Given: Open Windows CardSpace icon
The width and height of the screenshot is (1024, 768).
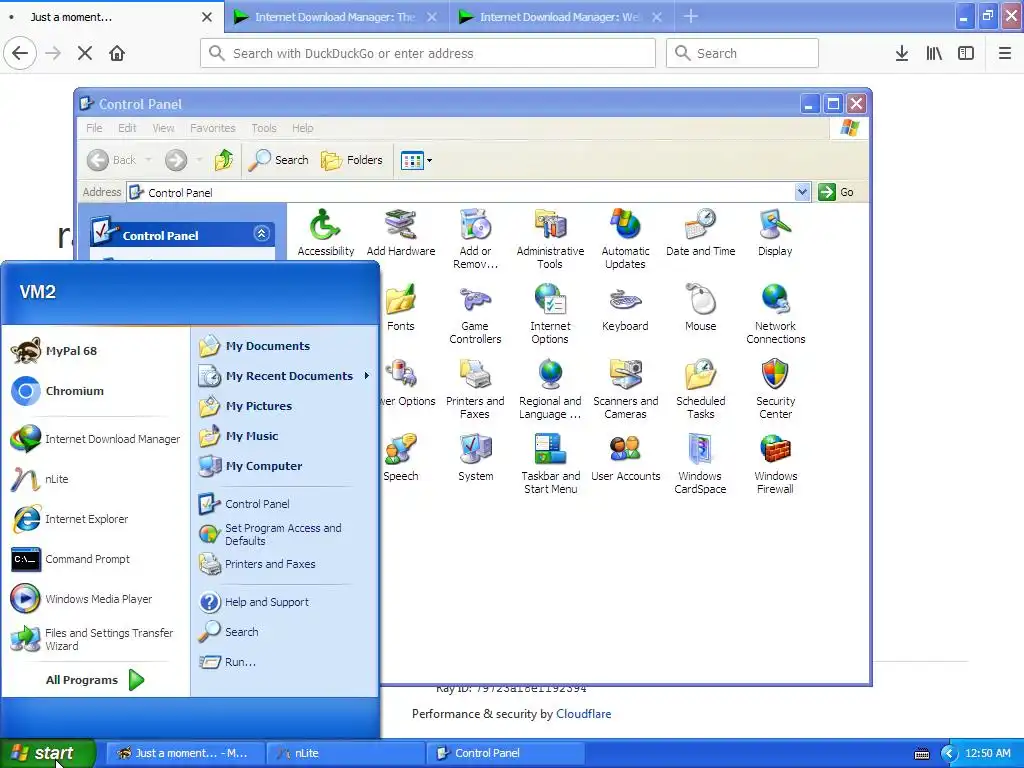Looking at the screenshot, I should point(700,464).
